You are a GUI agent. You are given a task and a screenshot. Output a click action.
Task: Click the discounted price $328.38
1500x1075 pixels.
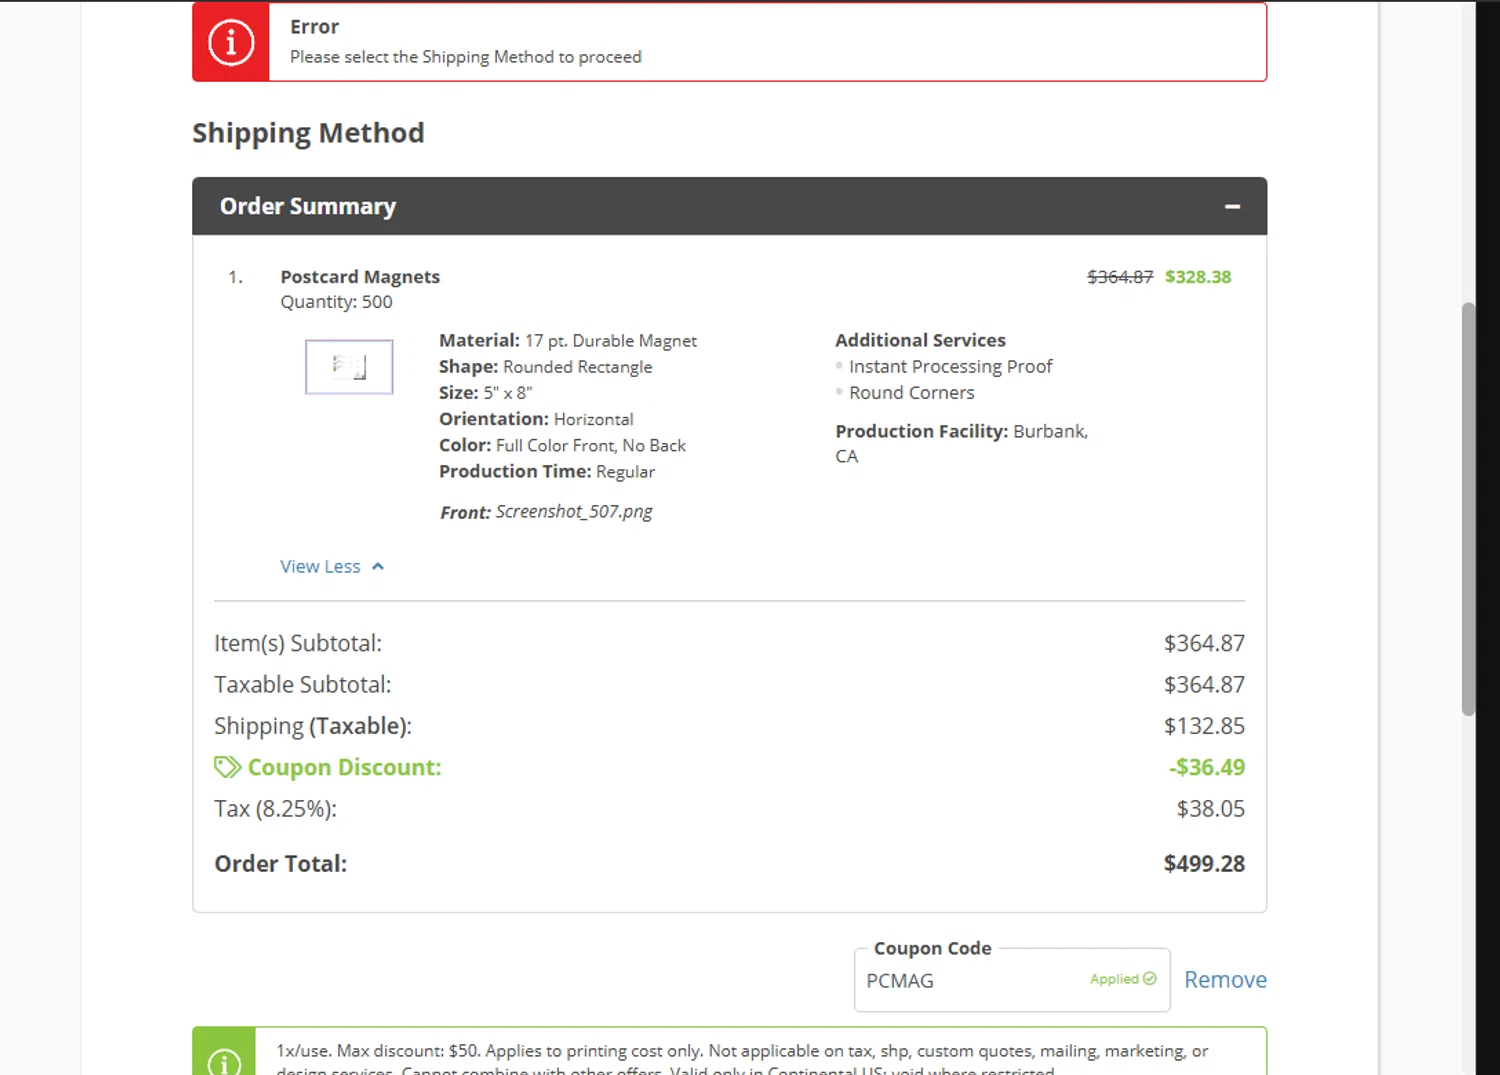click(1198, 277)
